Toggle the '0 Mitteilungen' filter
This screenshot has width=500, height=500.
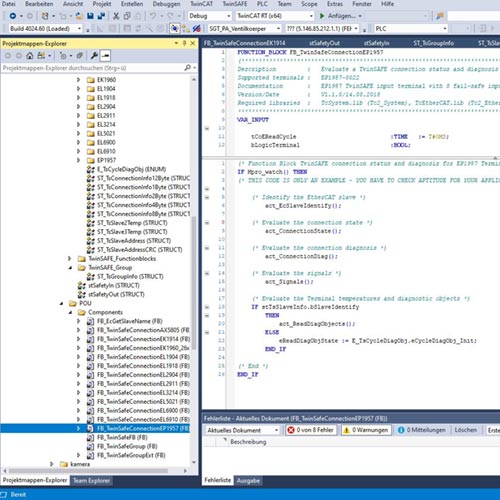coord(422,430)
